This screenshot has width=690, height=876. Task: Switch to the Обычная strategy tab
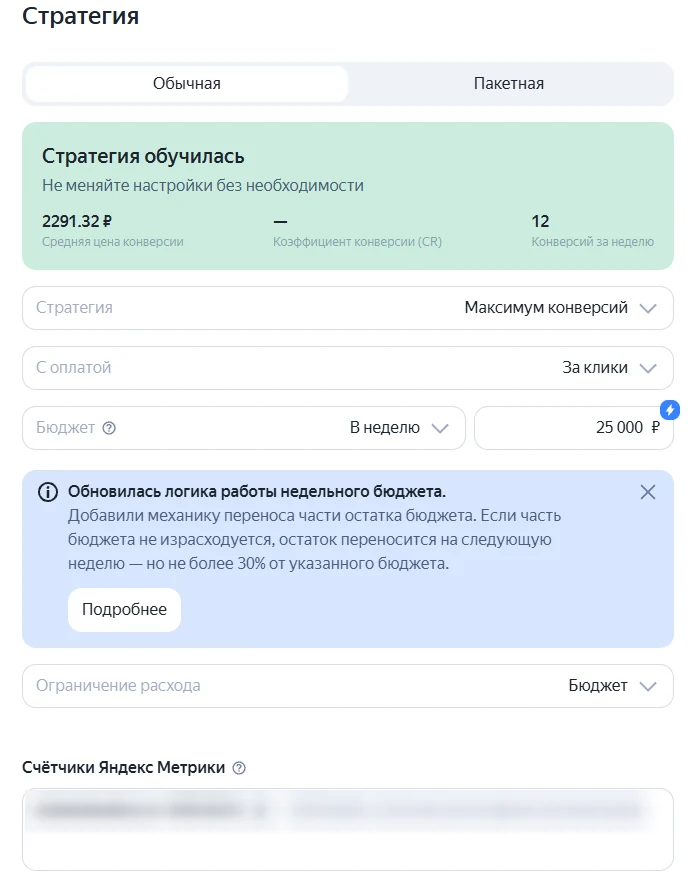click(x=187, y=84)
